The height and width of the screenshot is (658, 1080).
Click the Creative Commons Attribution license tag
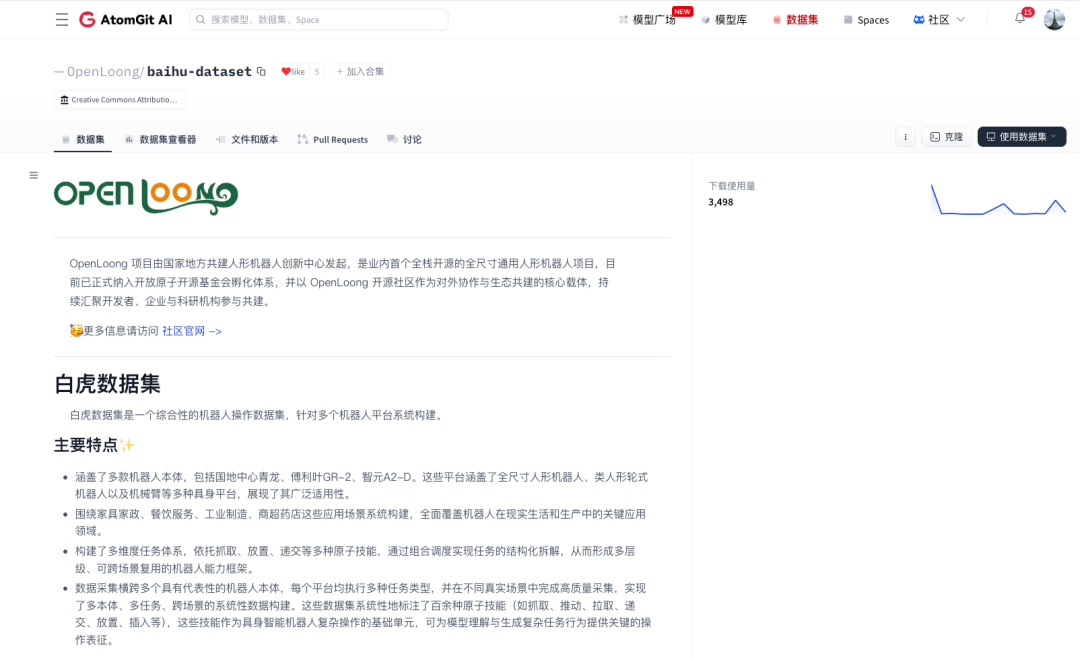pos(119,100)
